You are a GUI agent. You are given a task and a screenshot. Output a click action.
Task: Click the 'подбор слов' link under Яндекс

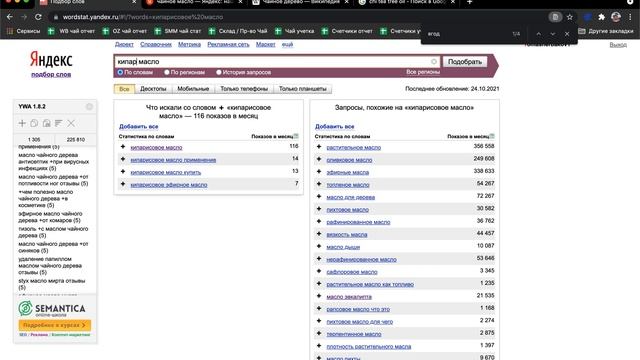point(51,74)
